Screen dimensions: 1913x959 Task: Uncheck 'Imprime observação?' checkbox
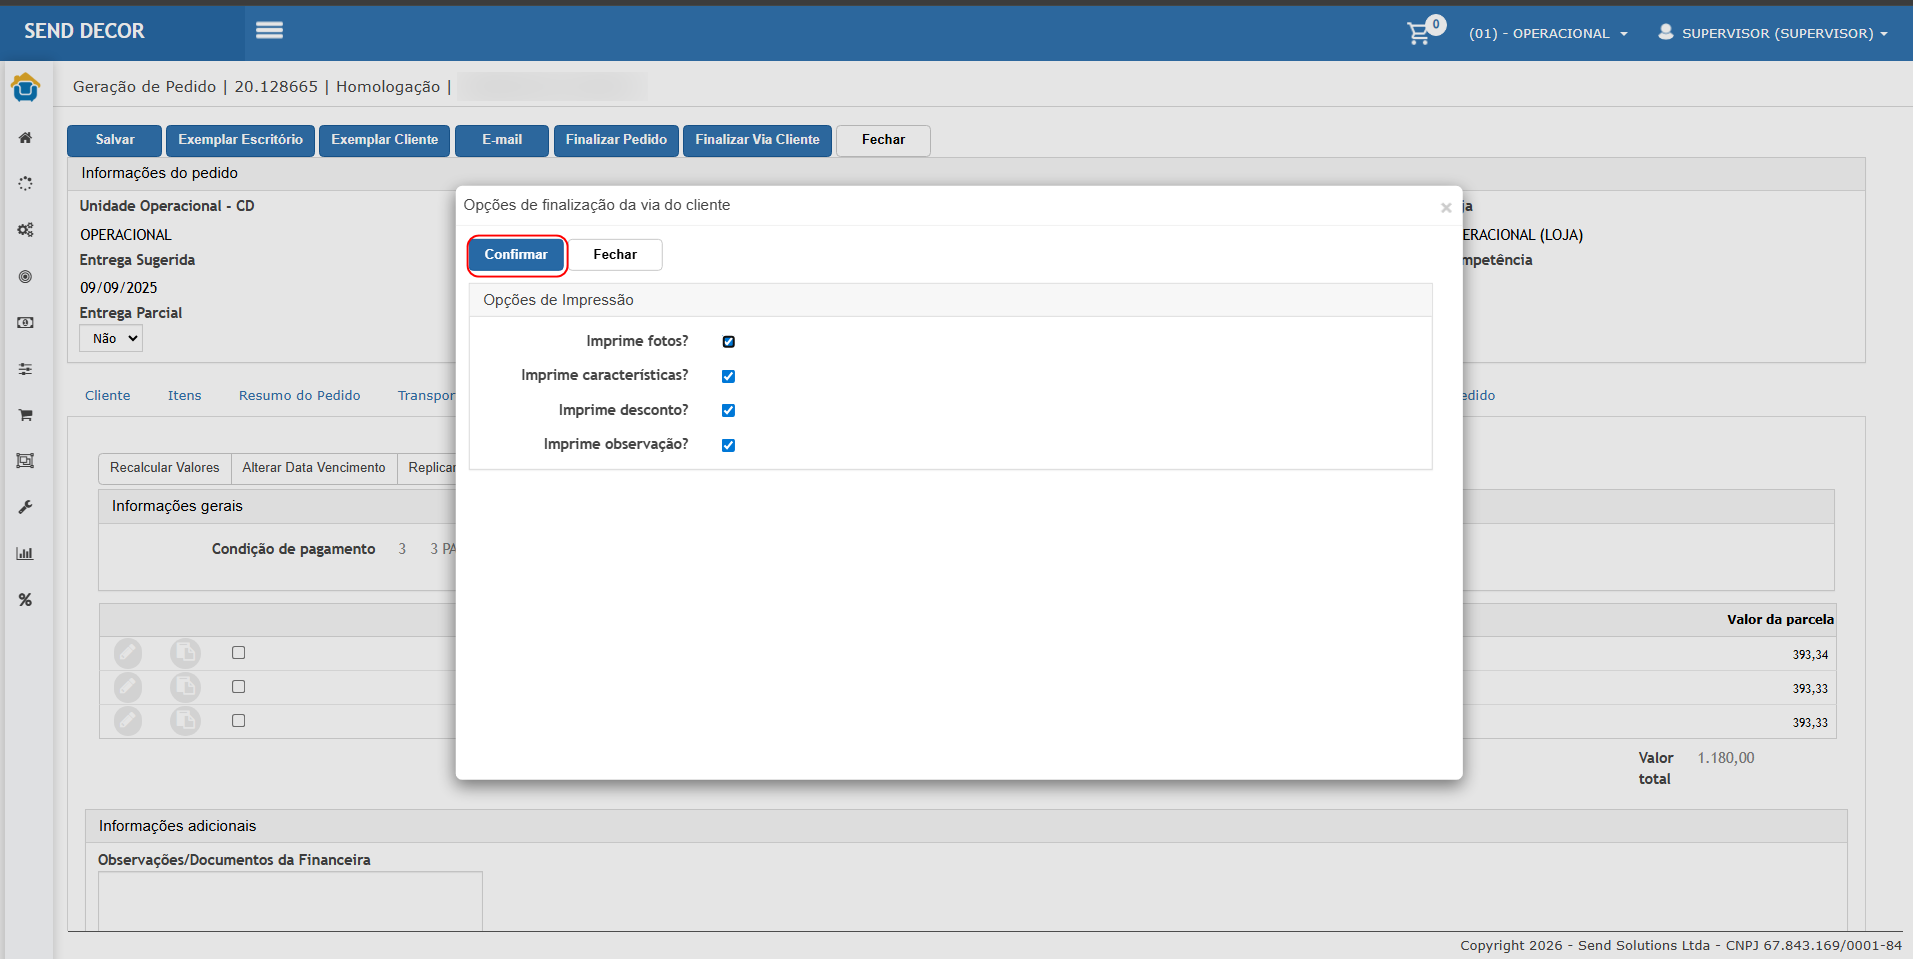[728, 445]
